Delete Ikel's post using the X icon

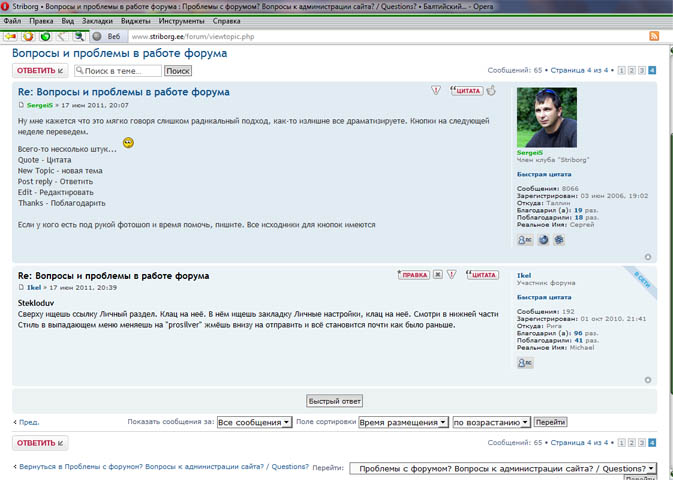click(439, 274)
